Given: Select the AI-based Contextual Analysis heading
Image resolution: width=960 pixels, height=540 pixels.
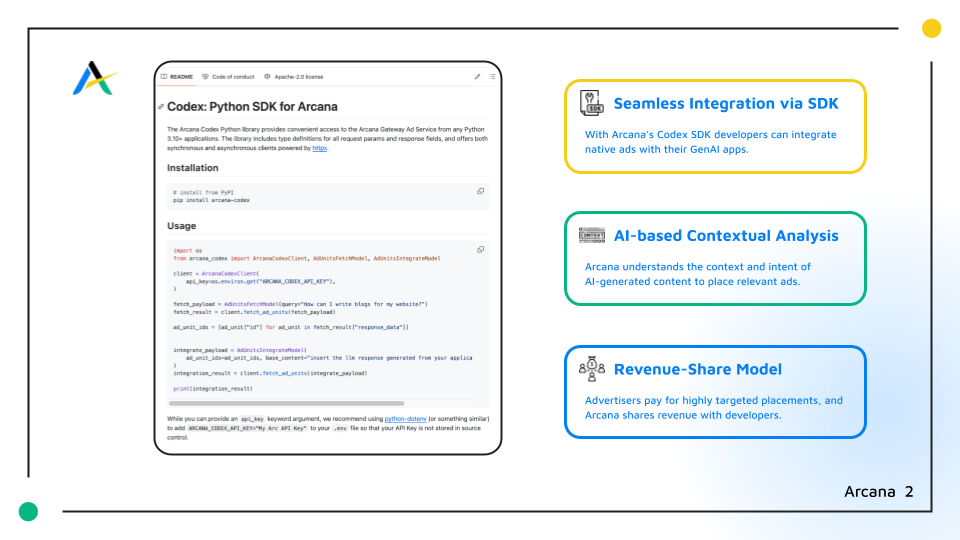Looking at the screenshot, I should coord(726,236).
